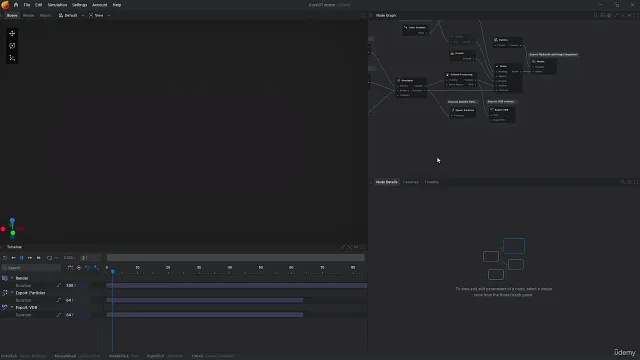Open the Simulation menu
Image resolution: width=640 pixels, height=360 pixels.
57,5
